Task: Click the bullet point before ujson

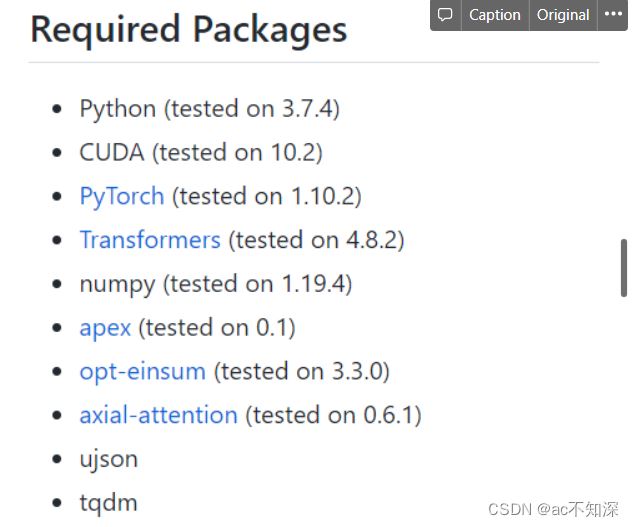Action: coord(57,459)
